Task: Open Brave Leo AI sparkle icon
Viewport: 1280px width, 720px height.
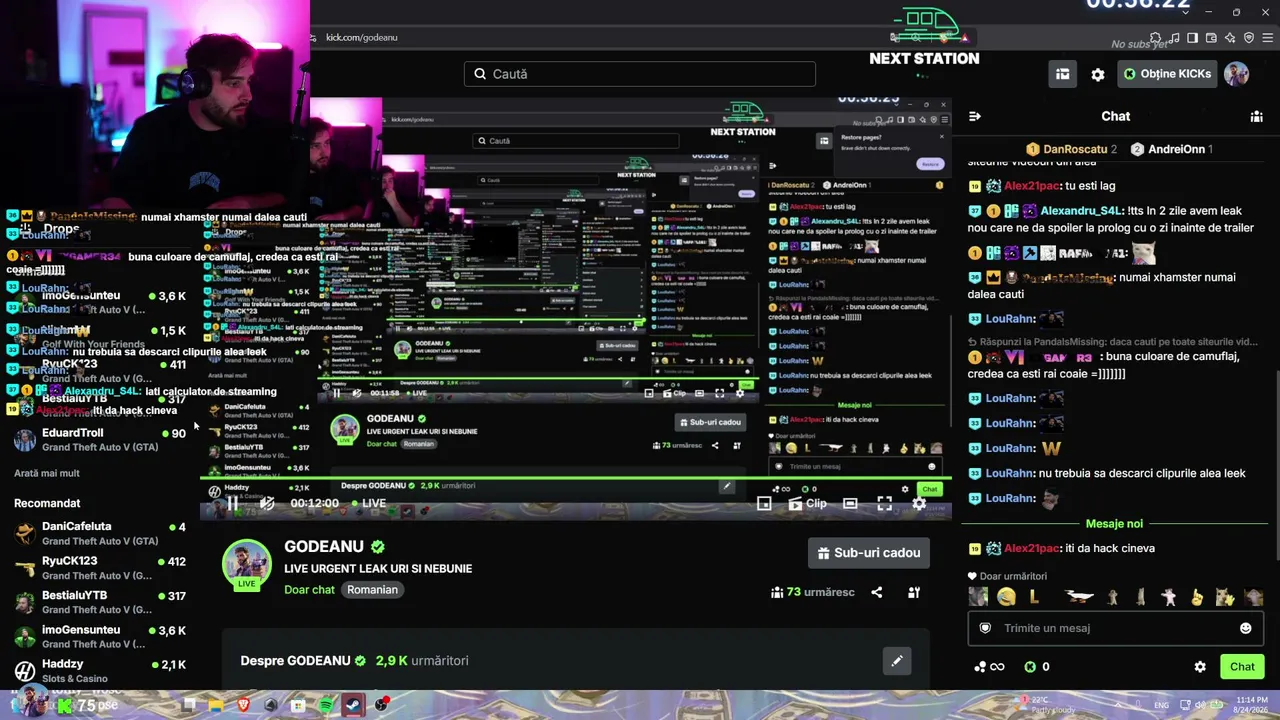Action: (1230, 38)
